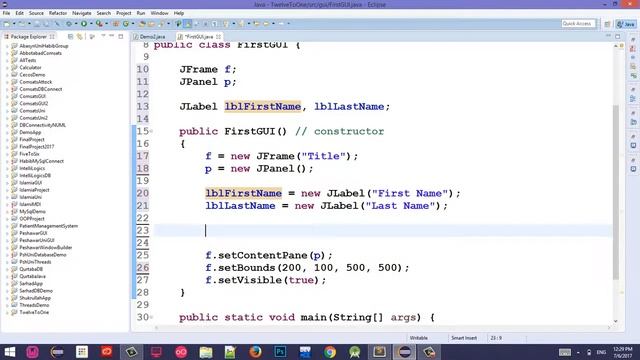640x360 pixels.
Task: Expand the AbasynUniHabibGroup project
Action: tap(7, 46)
